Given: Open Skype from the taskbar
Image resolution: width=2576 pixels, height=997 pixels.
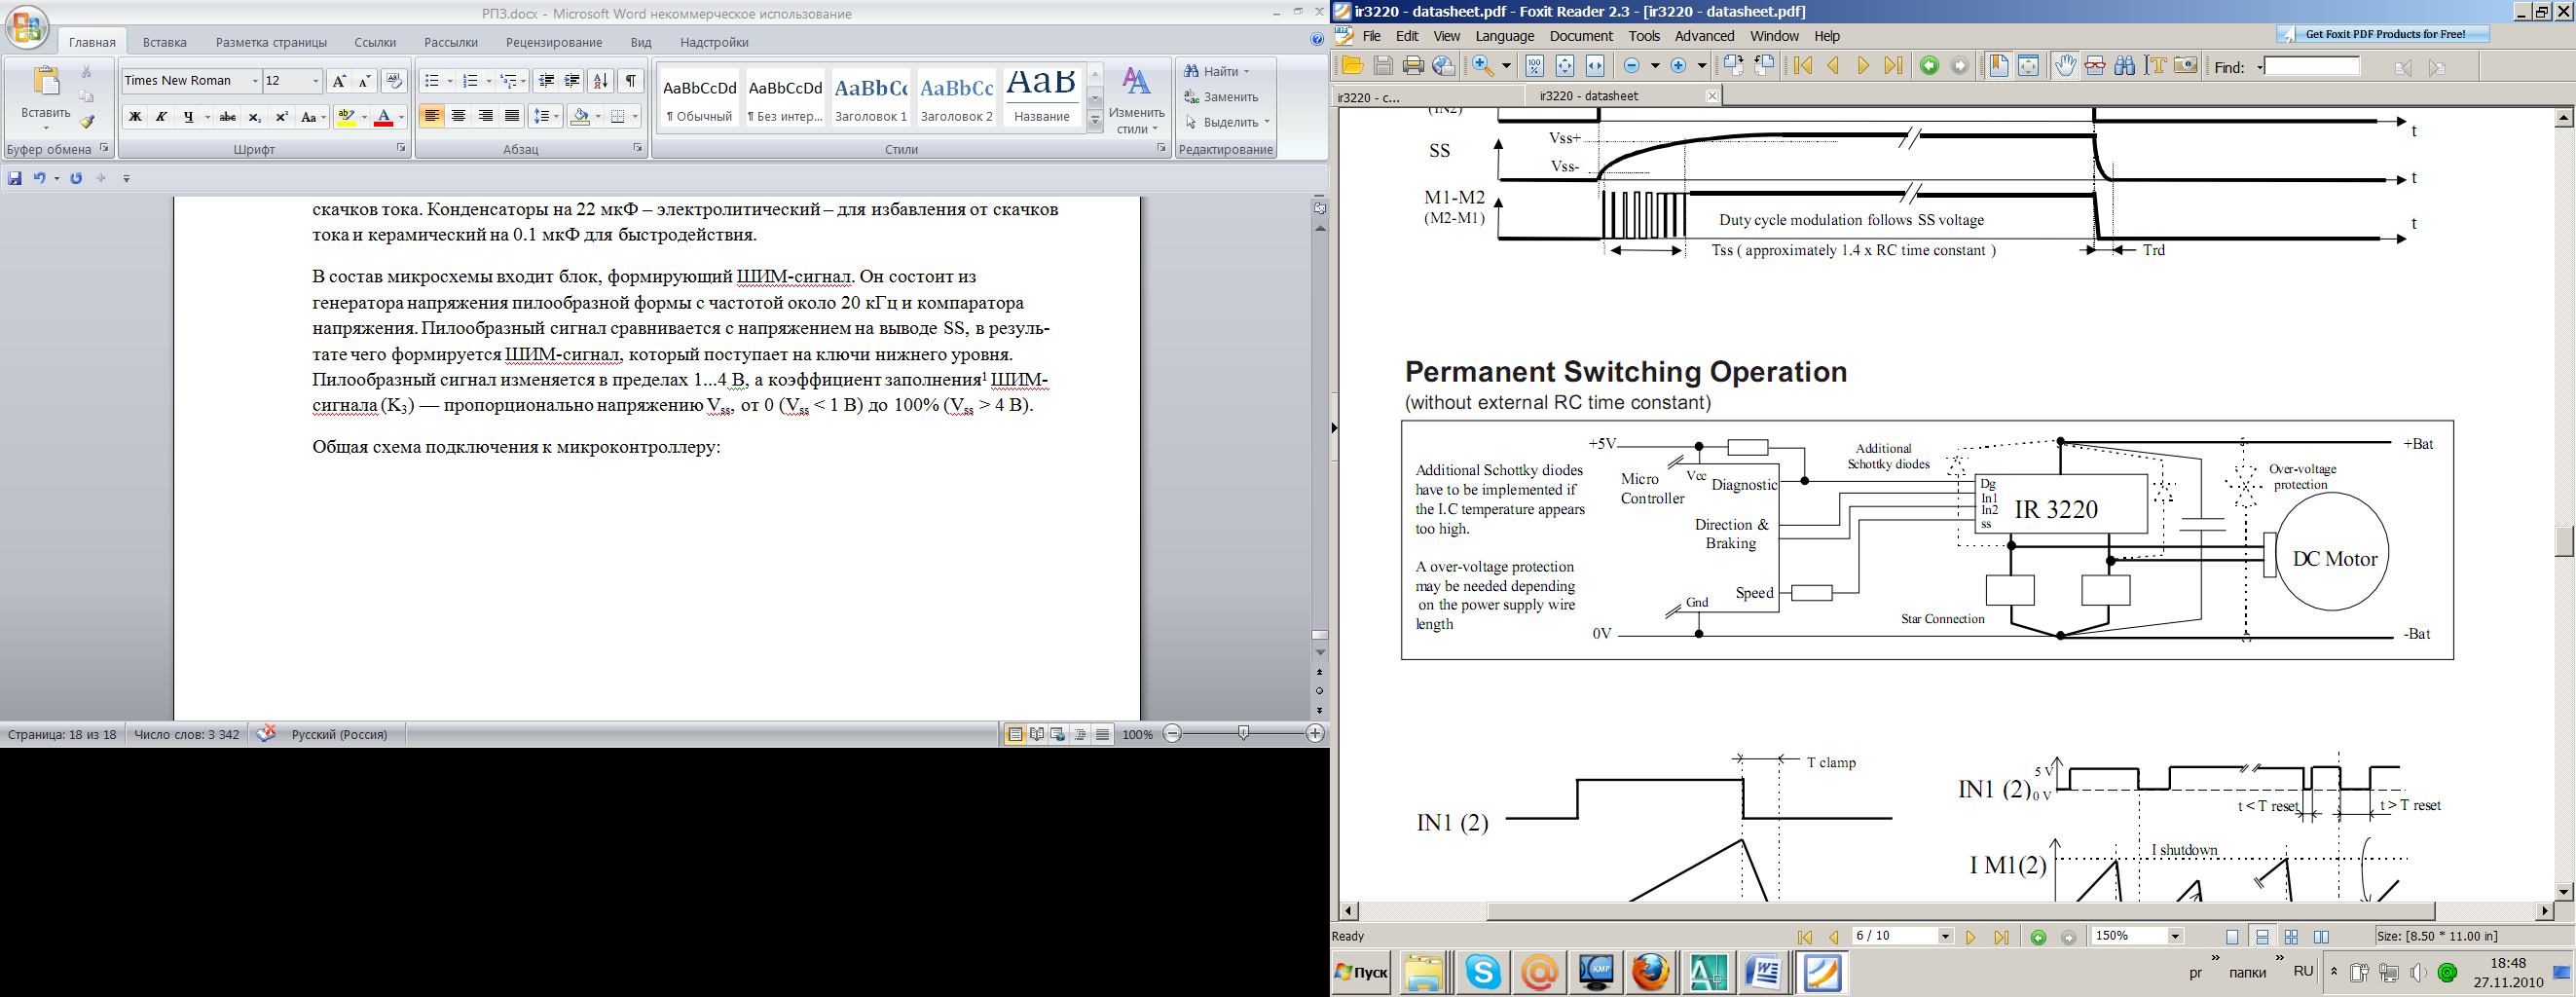Looking at the screenshot, I should (1483, 972).
